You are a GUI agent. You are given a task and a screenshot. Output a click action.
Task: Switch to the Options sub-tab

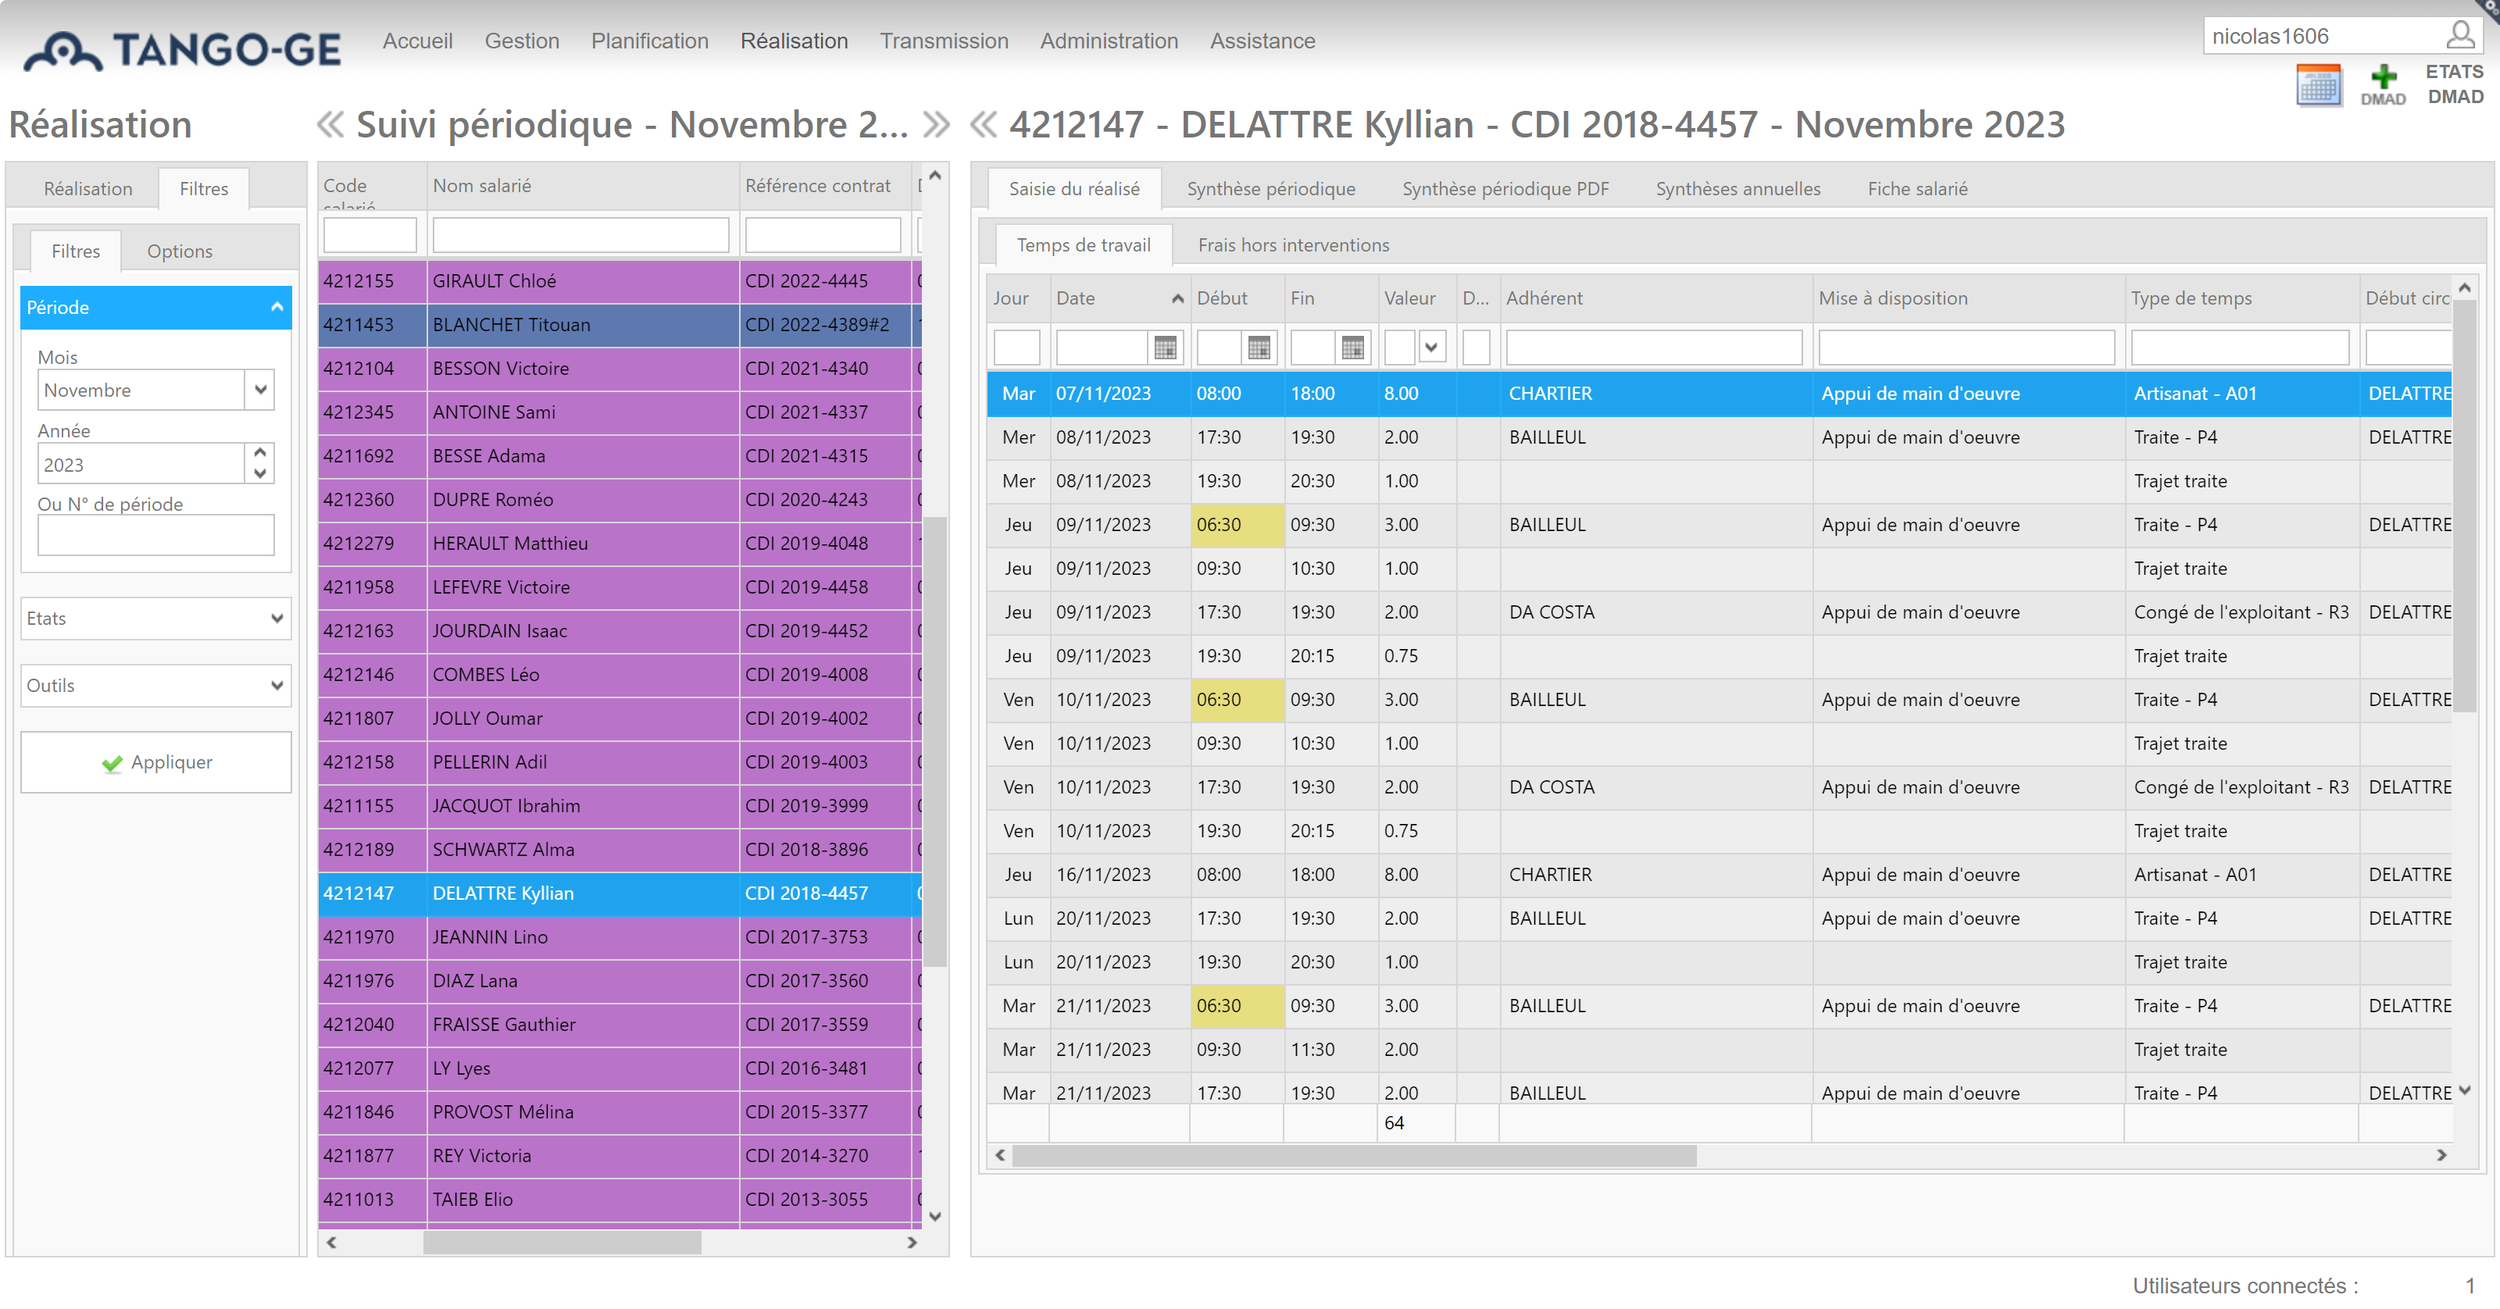click(x=180, y=251)
